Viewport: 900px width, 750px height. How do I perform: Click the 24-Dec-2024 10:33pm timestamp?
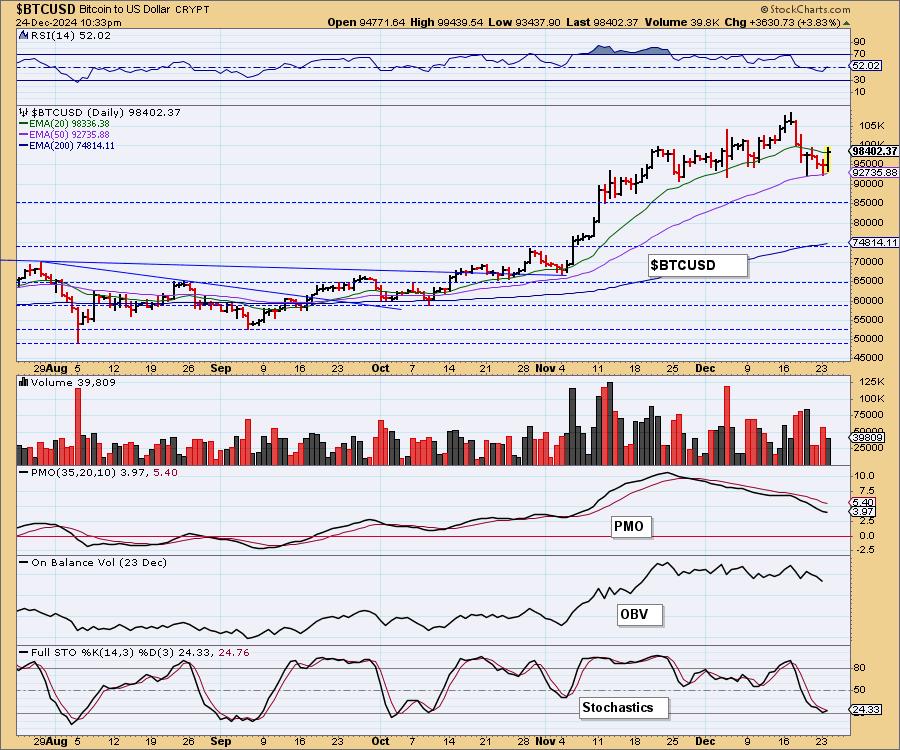pos(68,22)
